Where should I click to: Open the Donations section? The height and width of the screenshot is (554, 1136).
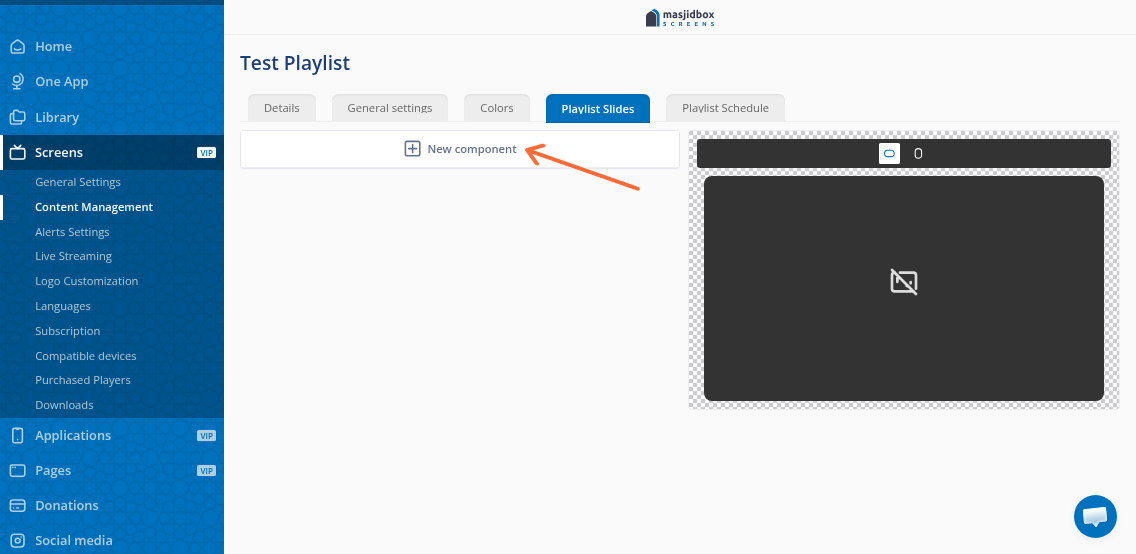[x=112, y=505]
